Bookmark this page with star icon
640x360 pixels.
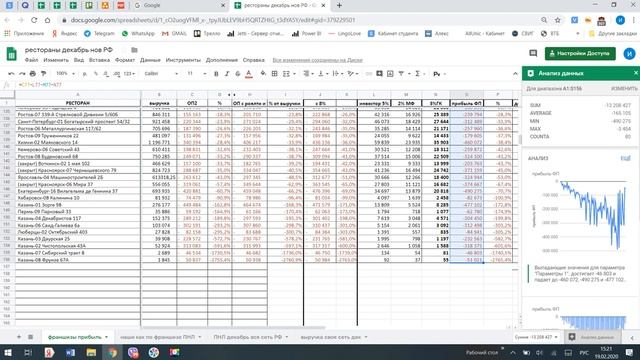[558, 20]
